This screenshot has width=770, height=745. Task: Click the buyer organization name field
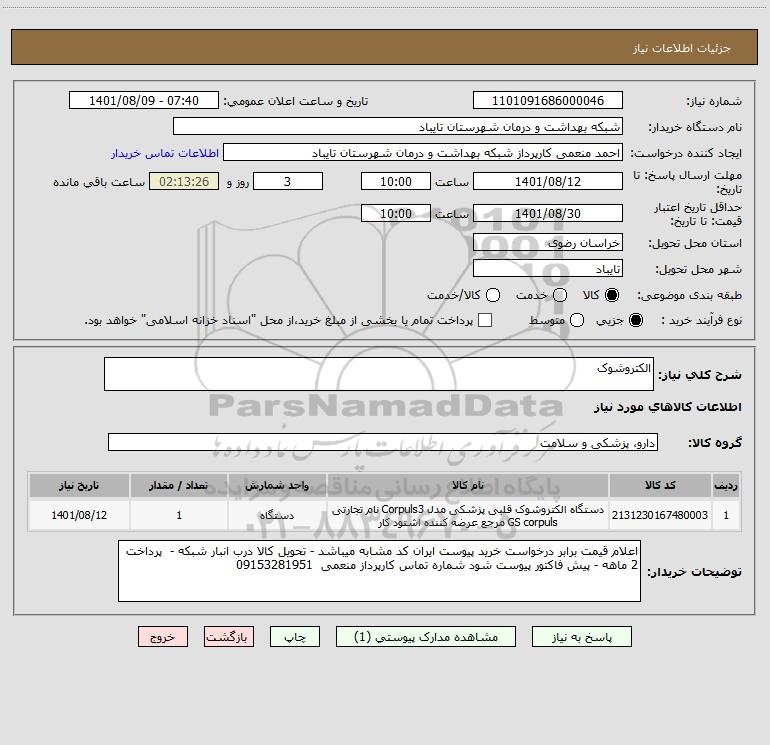[x=398, y=127]
